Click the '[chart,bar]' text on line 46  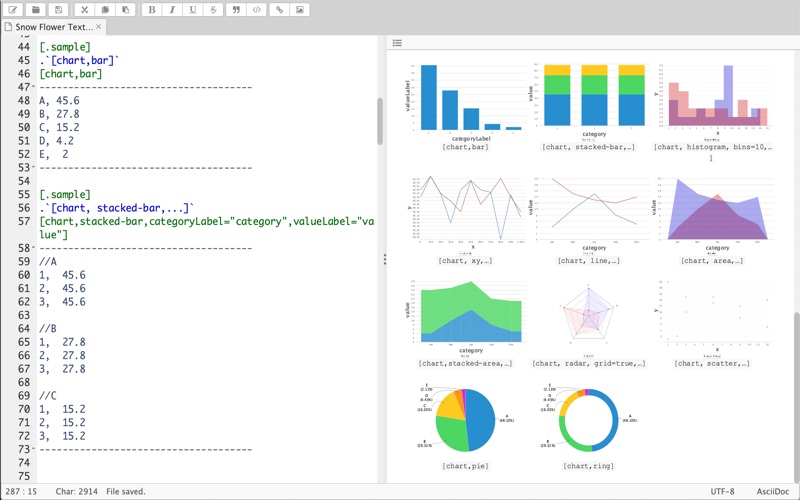(x=70, y=74)
